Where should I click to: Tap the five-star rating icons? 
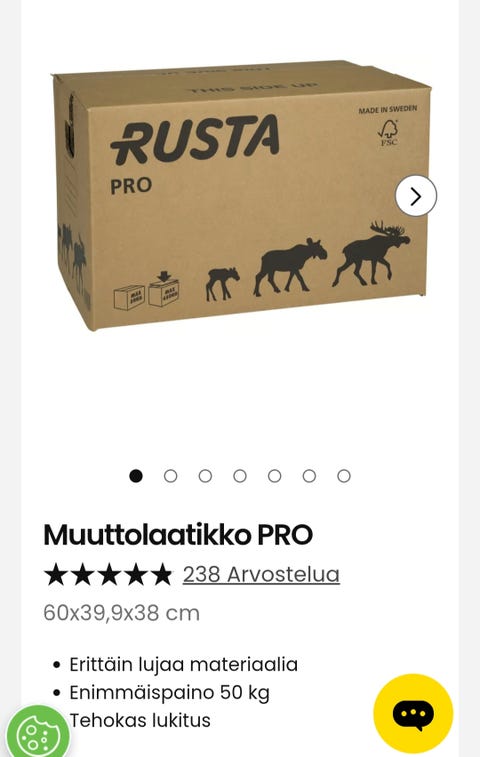point(108,575)
